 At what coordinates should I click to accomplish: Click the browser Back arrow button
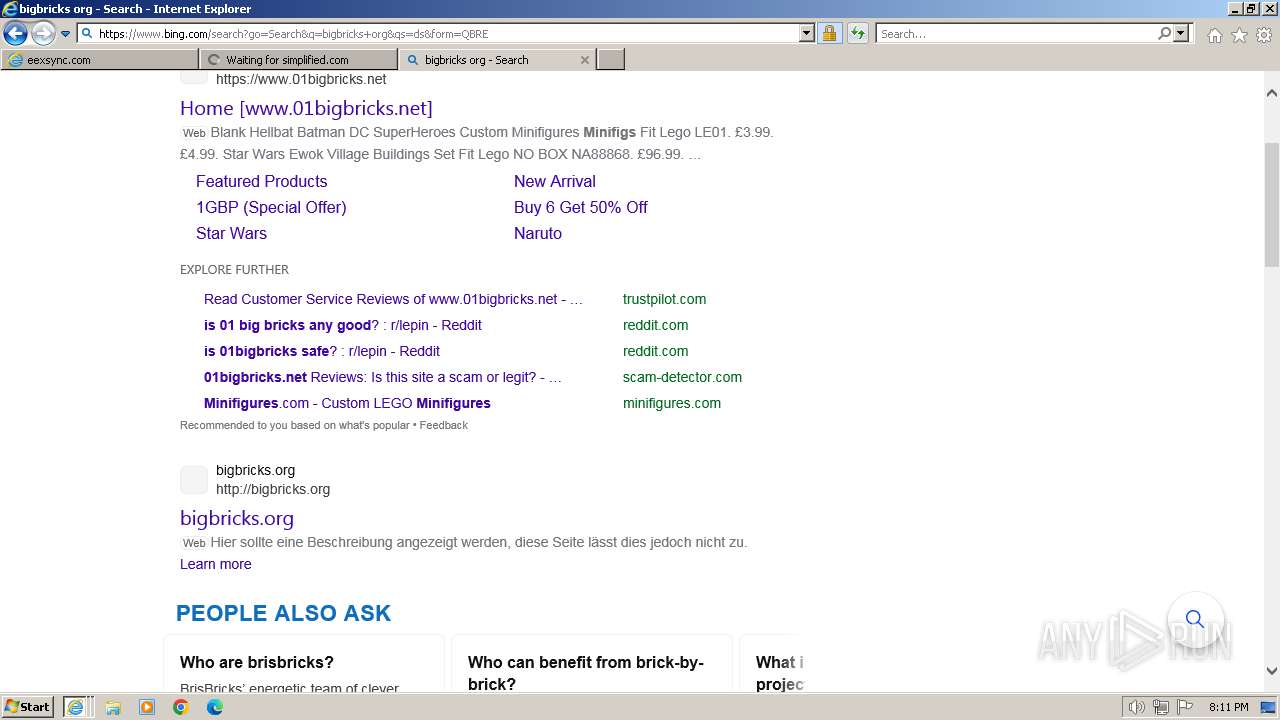point(15,33)
